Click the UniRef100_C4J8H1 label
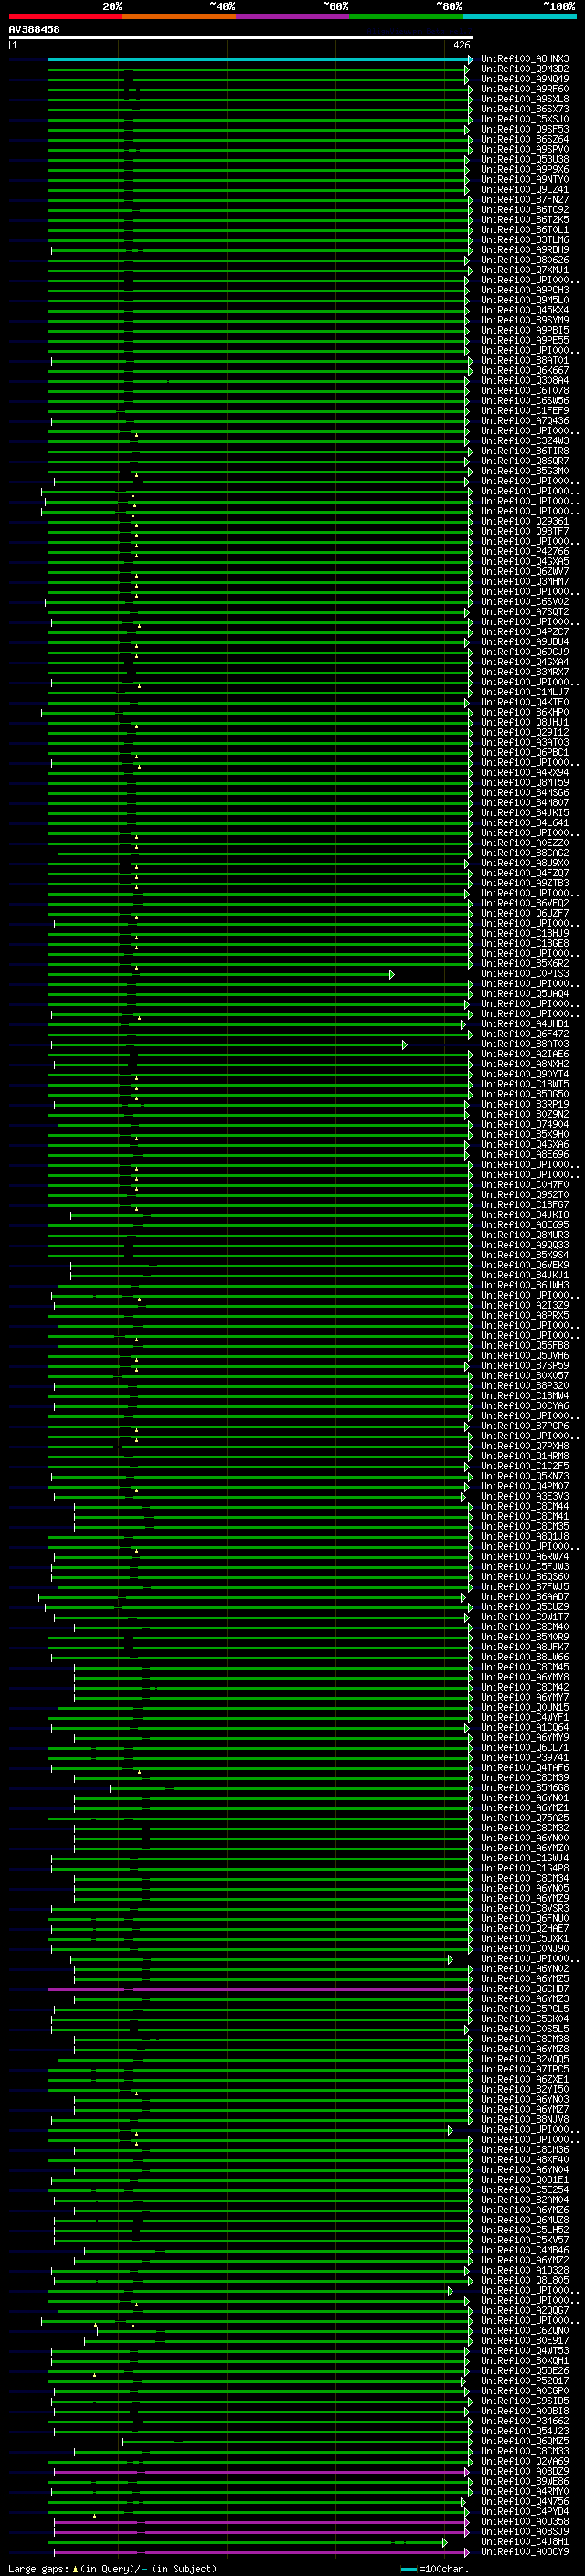 (525, 2541)
